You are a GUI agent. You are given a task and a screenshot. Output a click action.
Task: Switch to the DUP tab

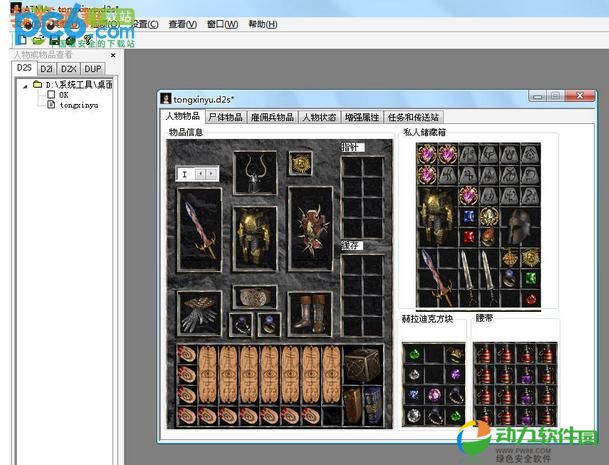tap(93, 69)
